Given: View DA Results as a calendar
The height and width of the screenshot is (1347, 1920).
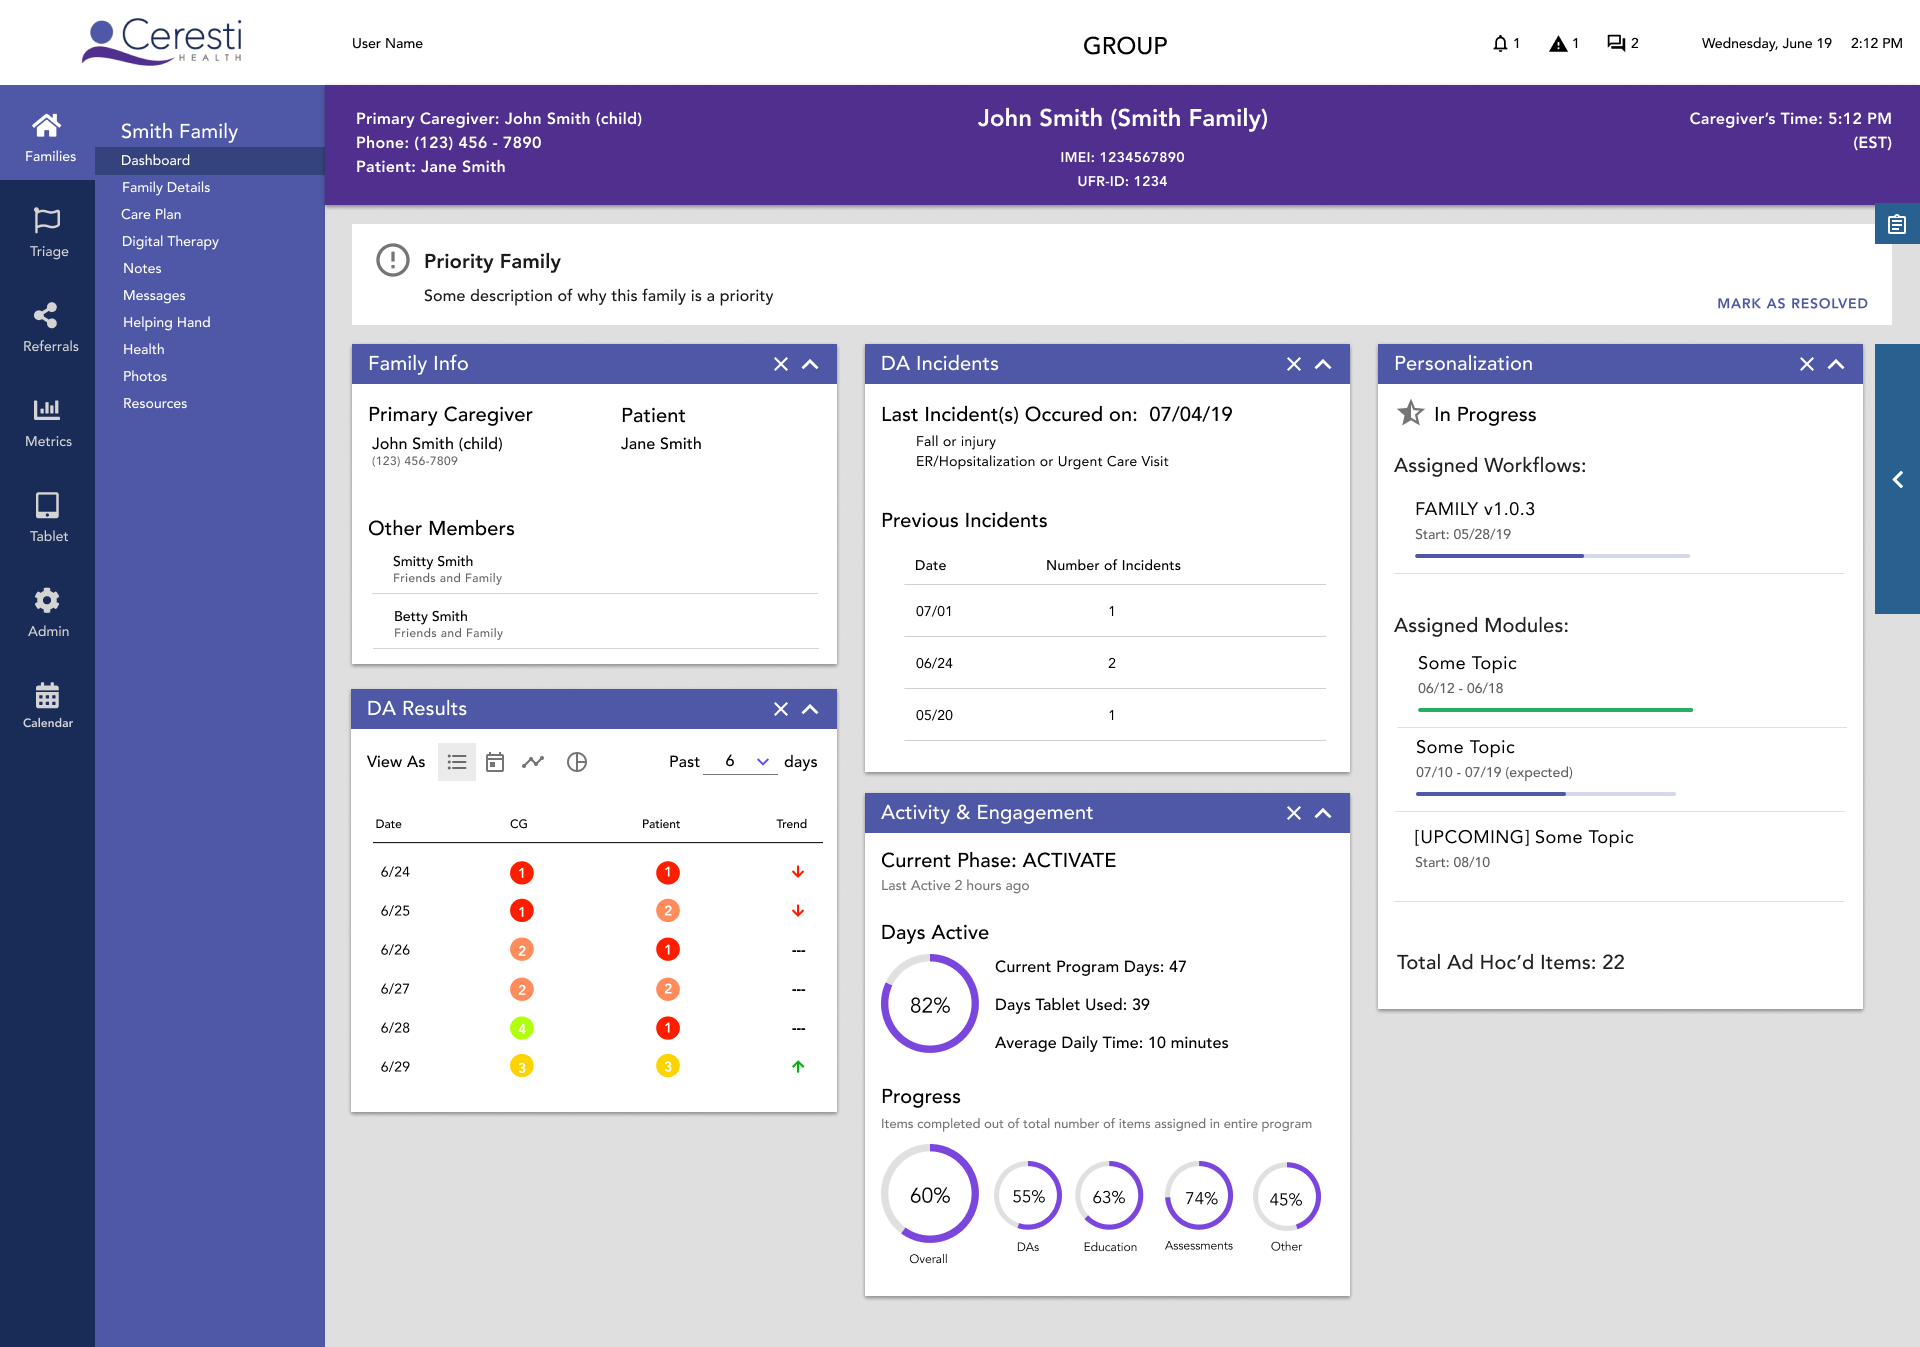Looking at the screenshot, I should tap(495, 761).
